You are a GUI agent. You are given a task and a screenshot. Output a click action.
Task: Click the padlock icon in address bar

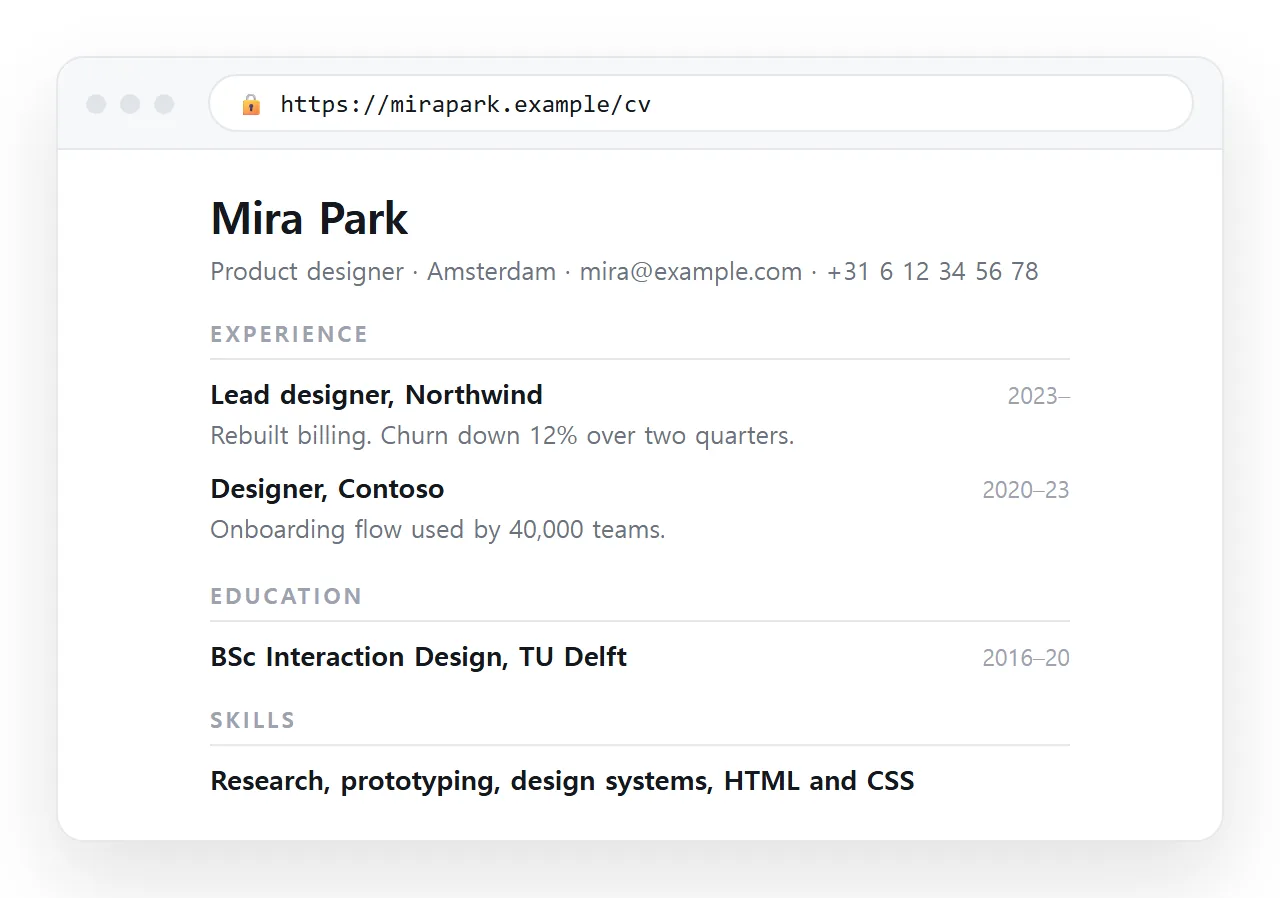click(251, 104)
